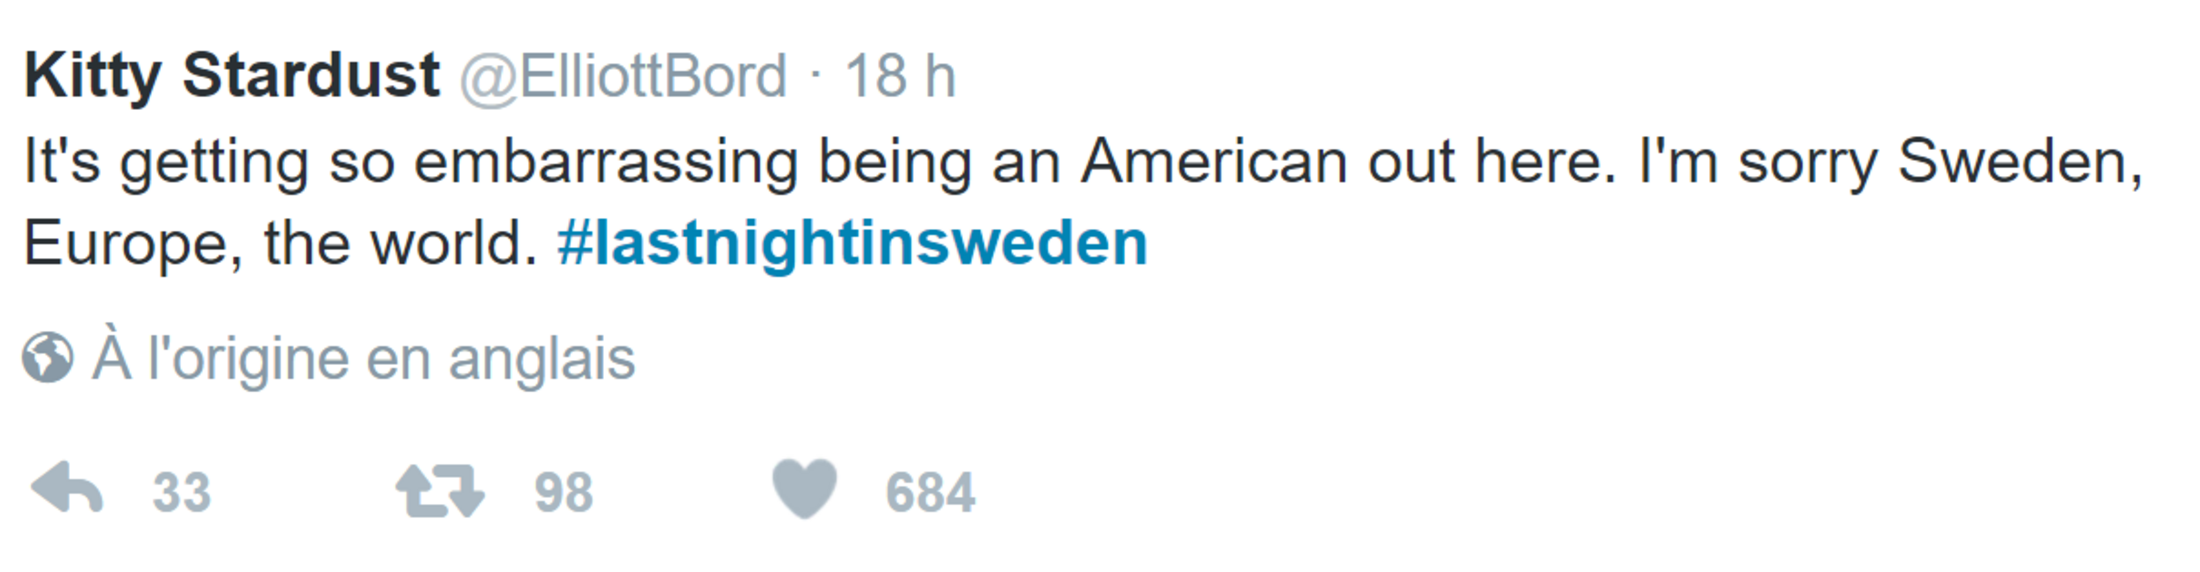Click the word "American" in the tweet
The width and height of the screenshot is (2200, 572).
[x=1214, y=161]
